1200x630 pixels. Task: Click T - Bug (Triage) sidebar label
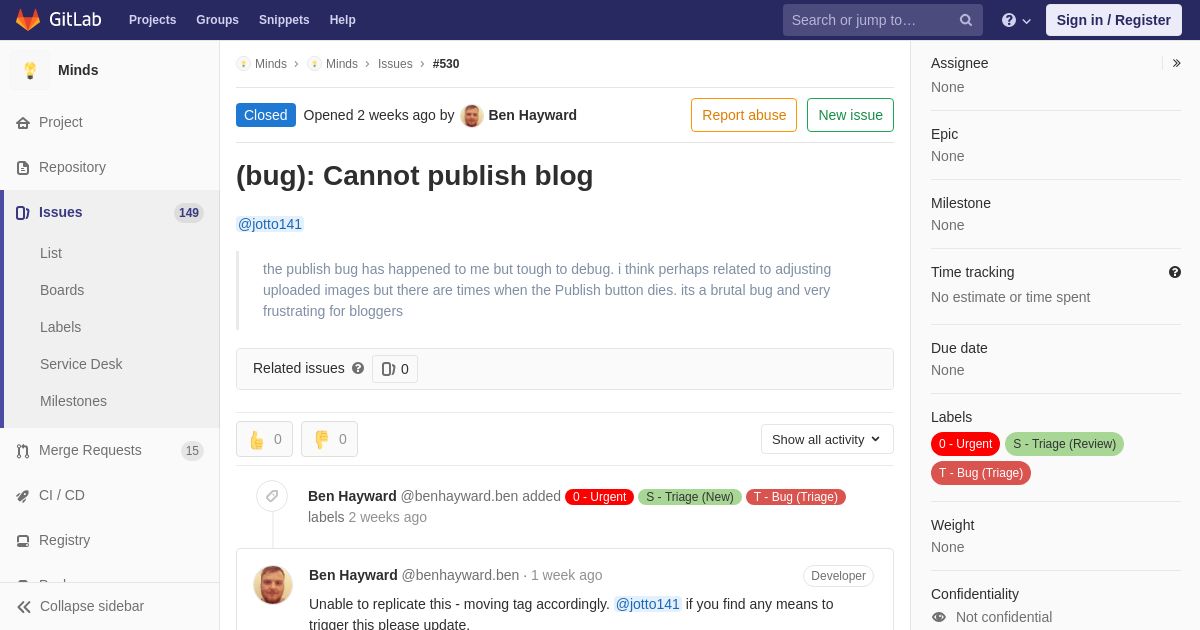click(981, 473)
